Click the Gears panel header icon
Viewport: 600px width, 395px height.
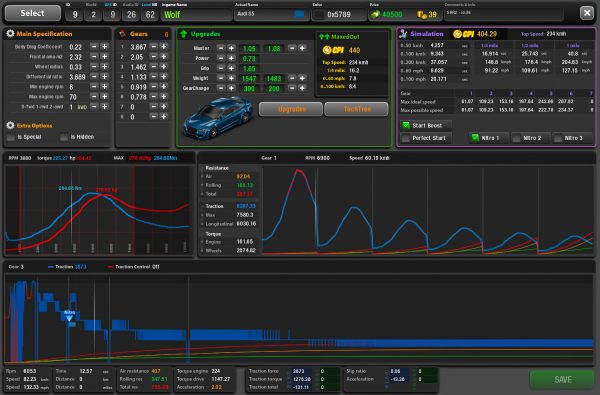click(x=122, y=34)
